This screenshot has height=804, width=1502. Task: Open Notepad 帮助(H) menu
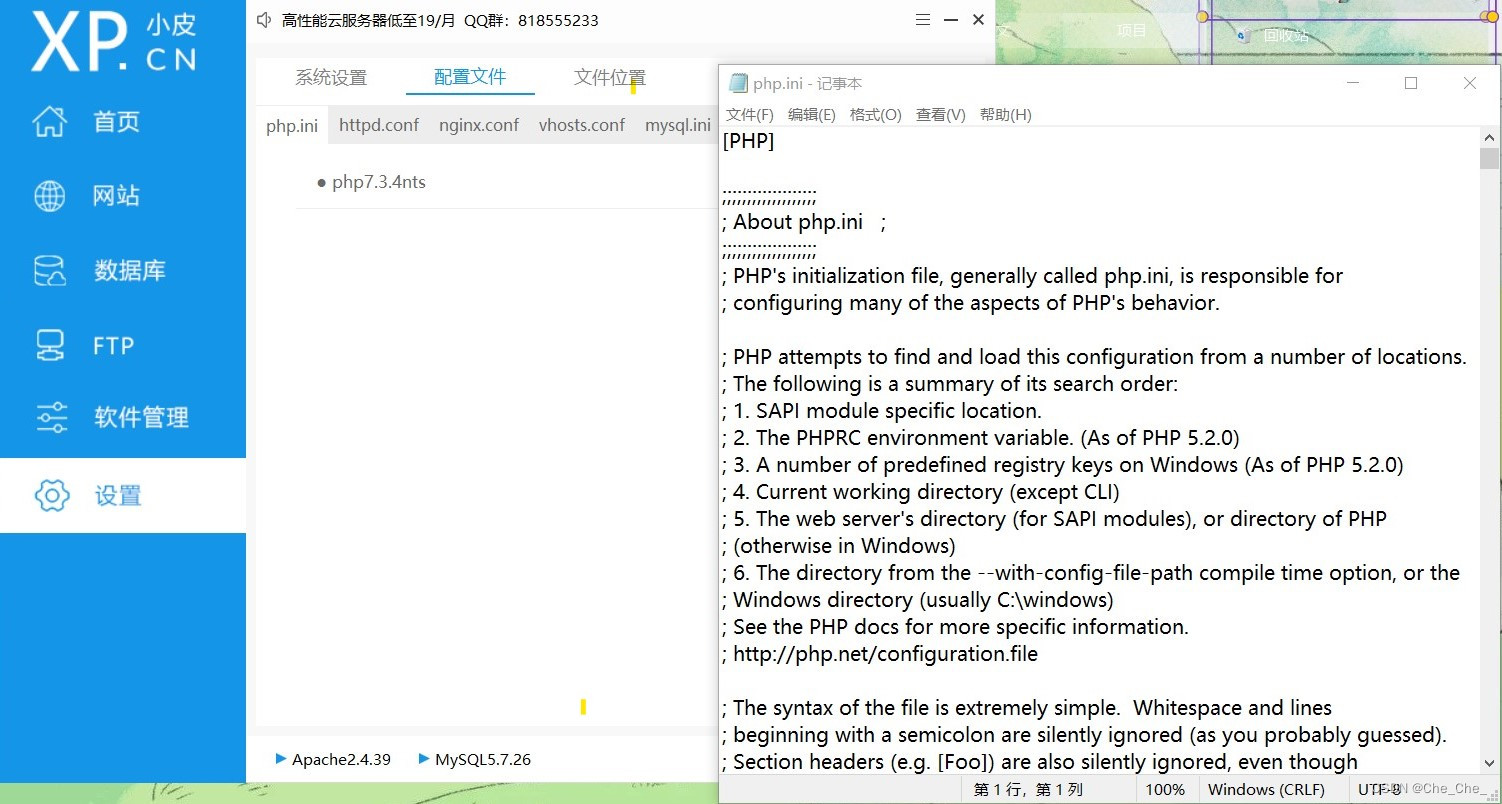tap(1006, 115)
